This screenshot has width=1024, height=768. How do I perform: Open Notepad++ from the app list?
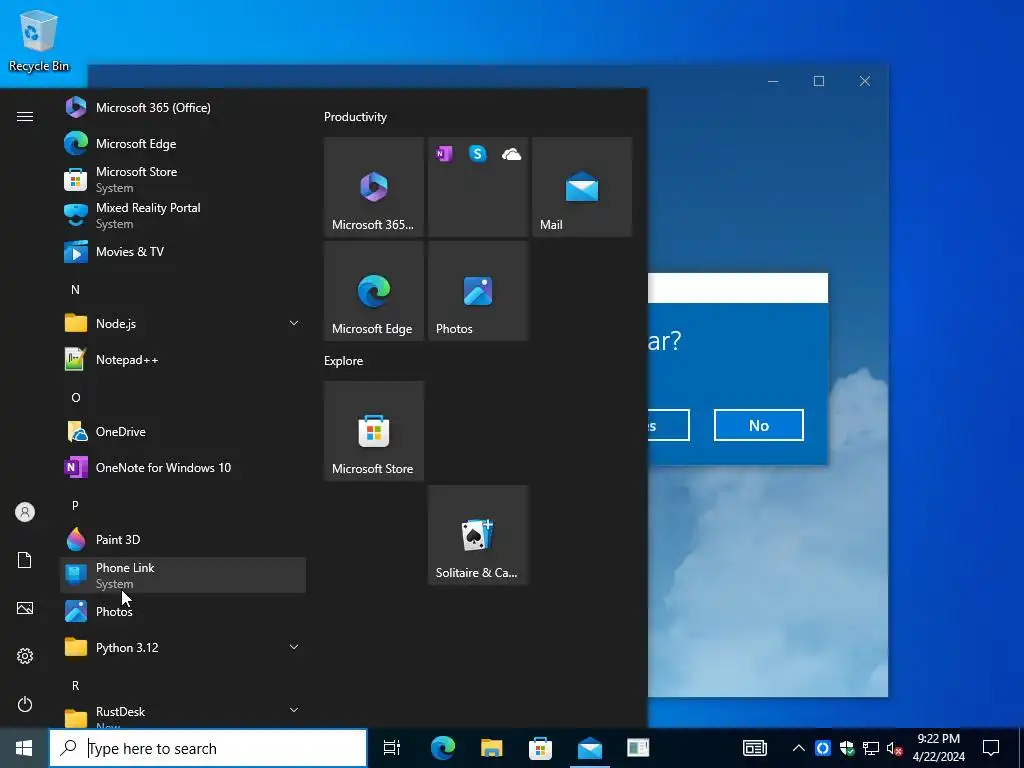pos(183,360)
